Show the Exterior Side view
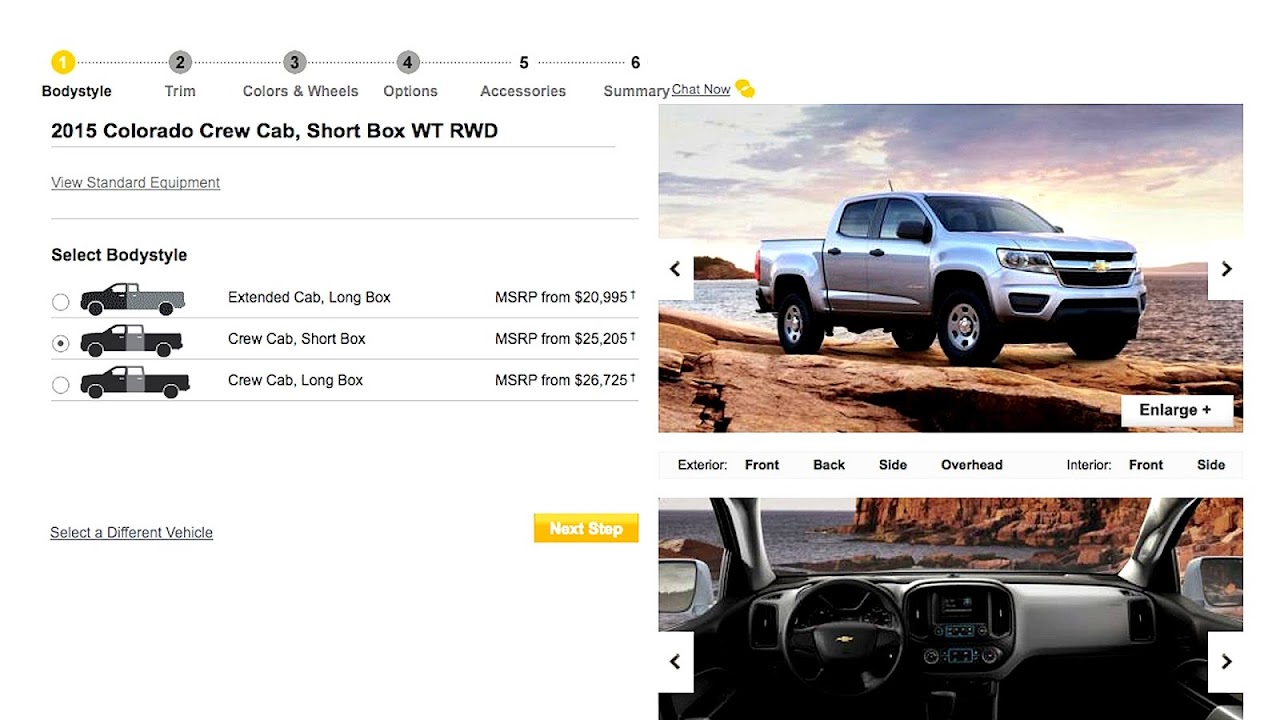The height and width of the screenshot is (720, 1280). [893, 465]
